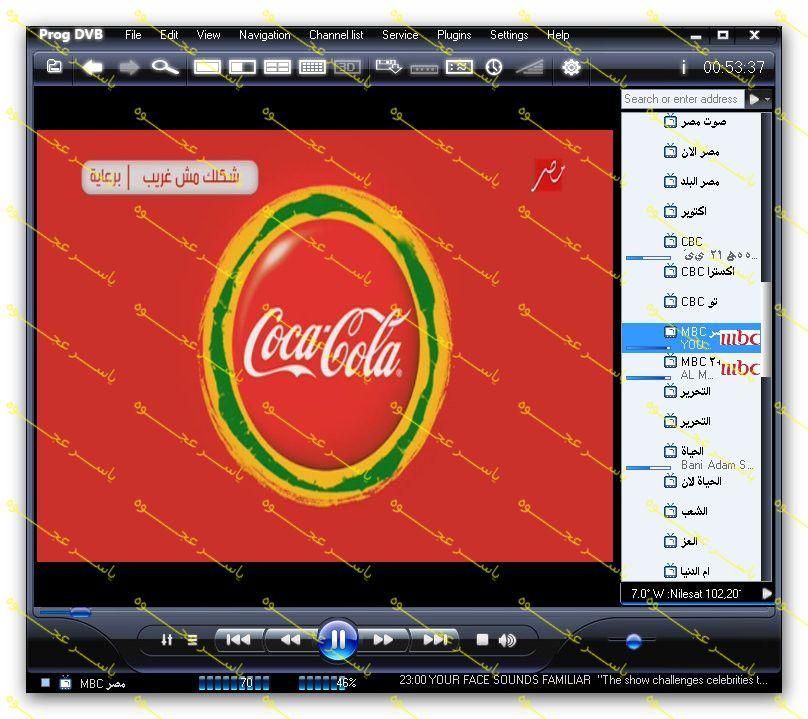
Task: Mute audio with the speaker icon
Action: [507, 640]
